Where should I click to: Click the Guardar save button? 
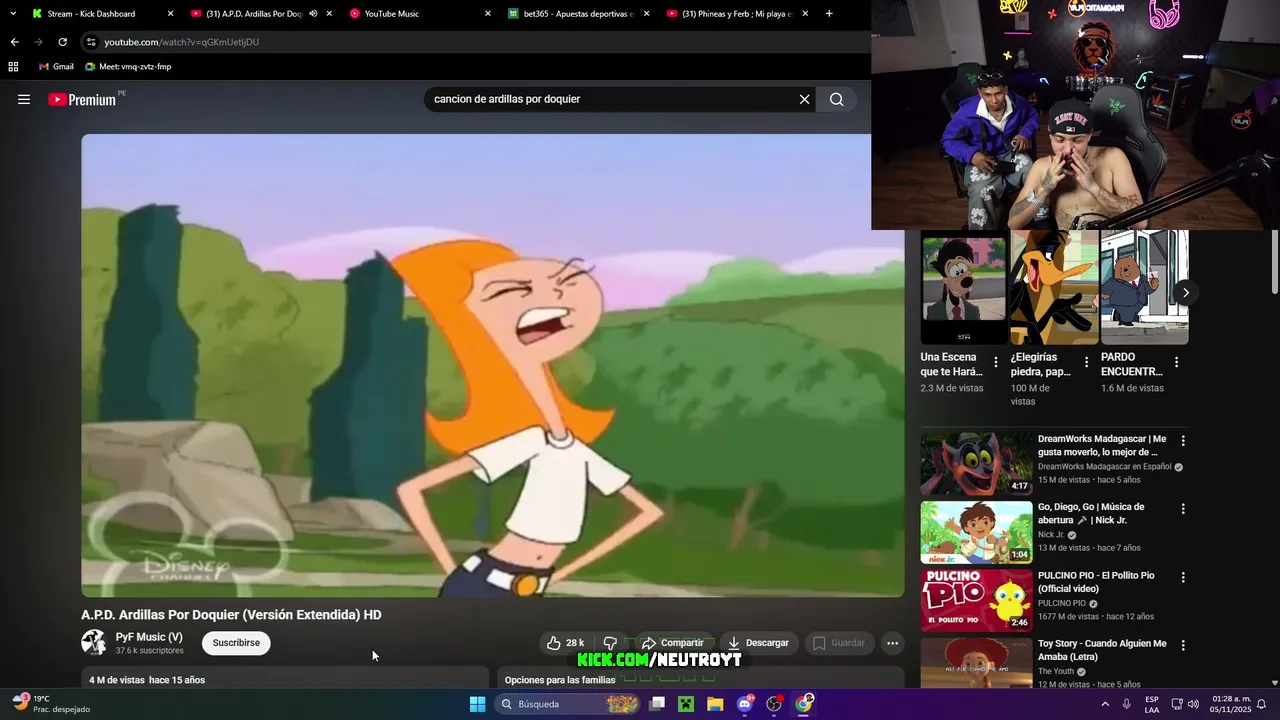coord(838,643)
